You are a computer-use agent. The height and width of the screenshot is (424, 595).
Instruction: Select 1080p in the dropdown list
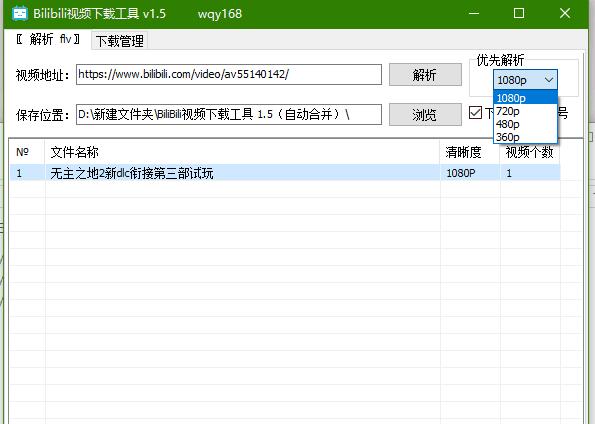526,98
